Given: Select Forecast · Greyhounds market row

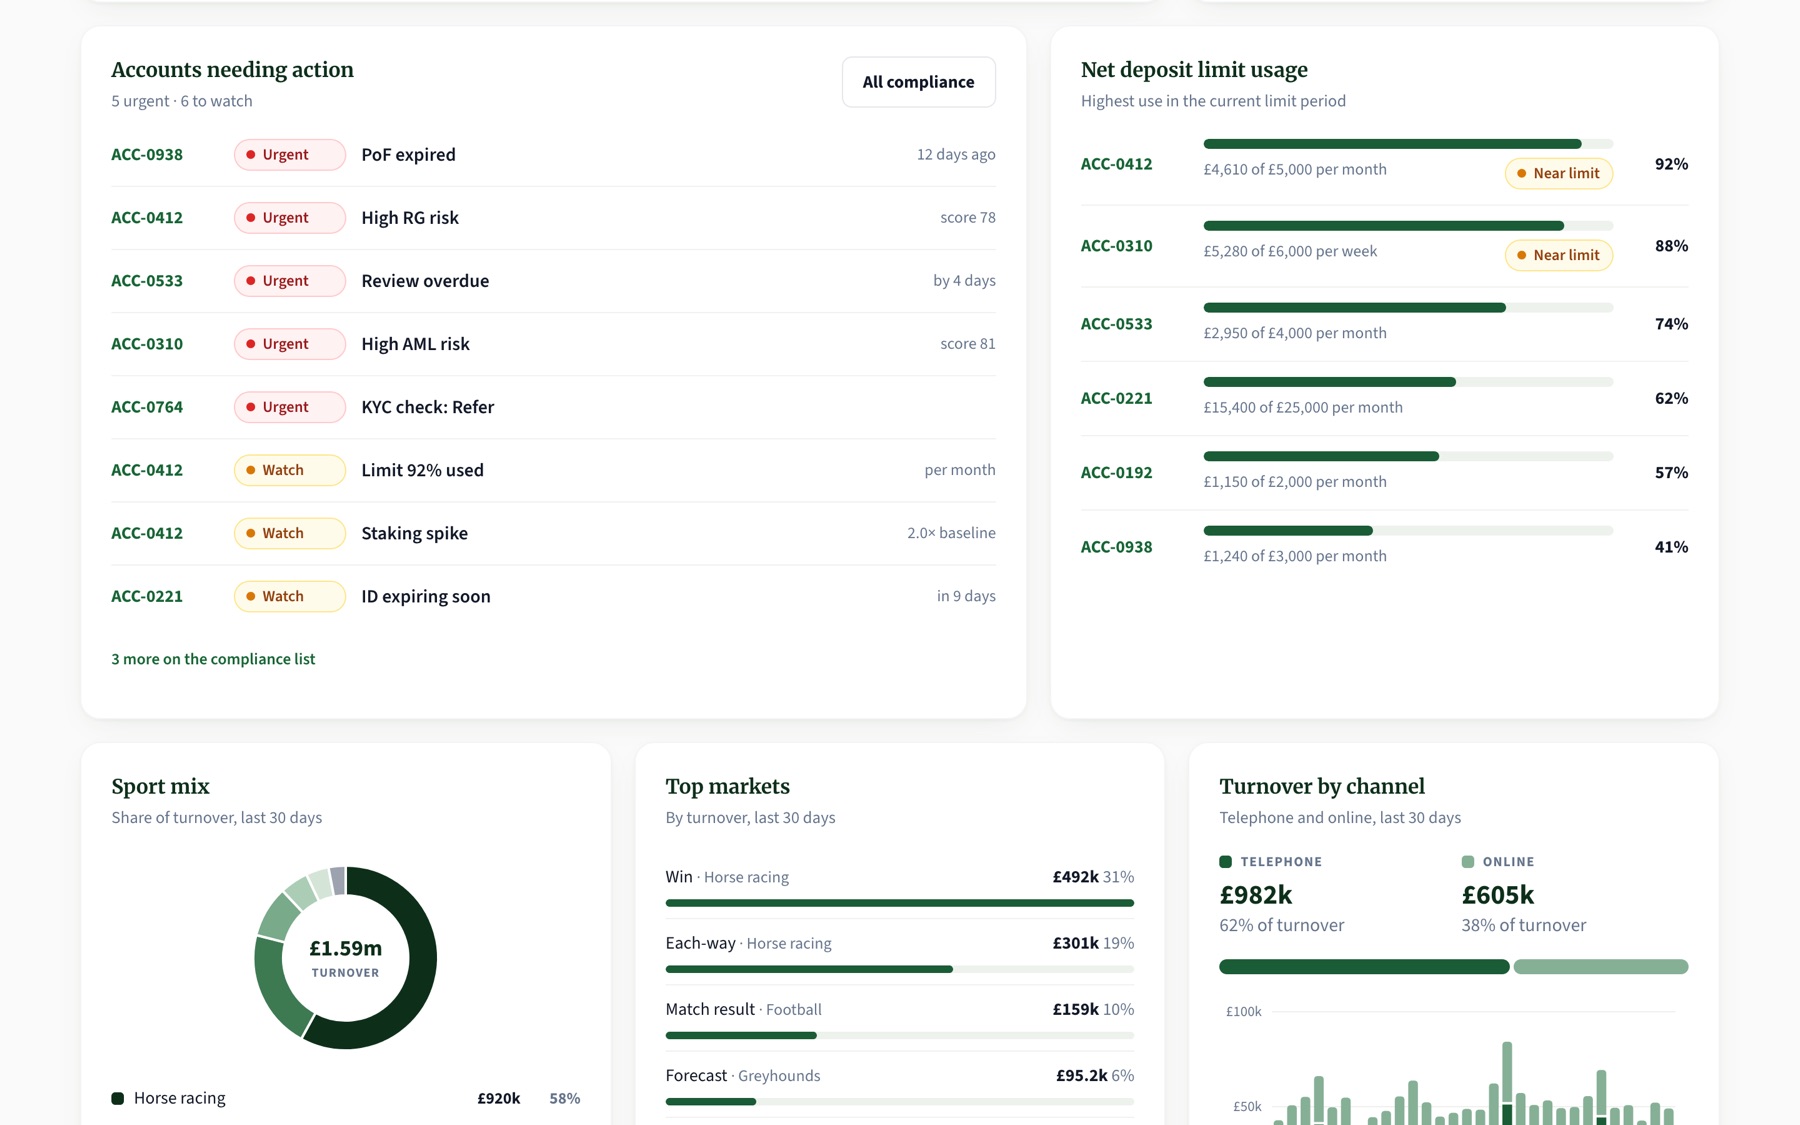Looking at the screenshot, I should coord(900,1084).
